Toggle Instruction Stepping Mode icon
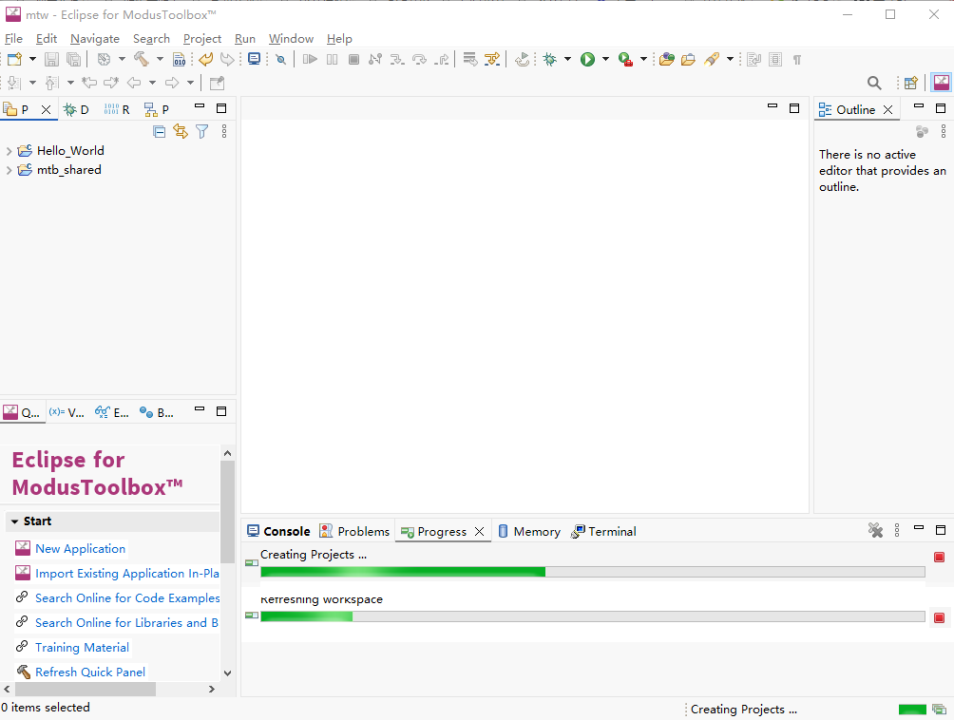This screenshot has height=720, width=954. [492, 59]
